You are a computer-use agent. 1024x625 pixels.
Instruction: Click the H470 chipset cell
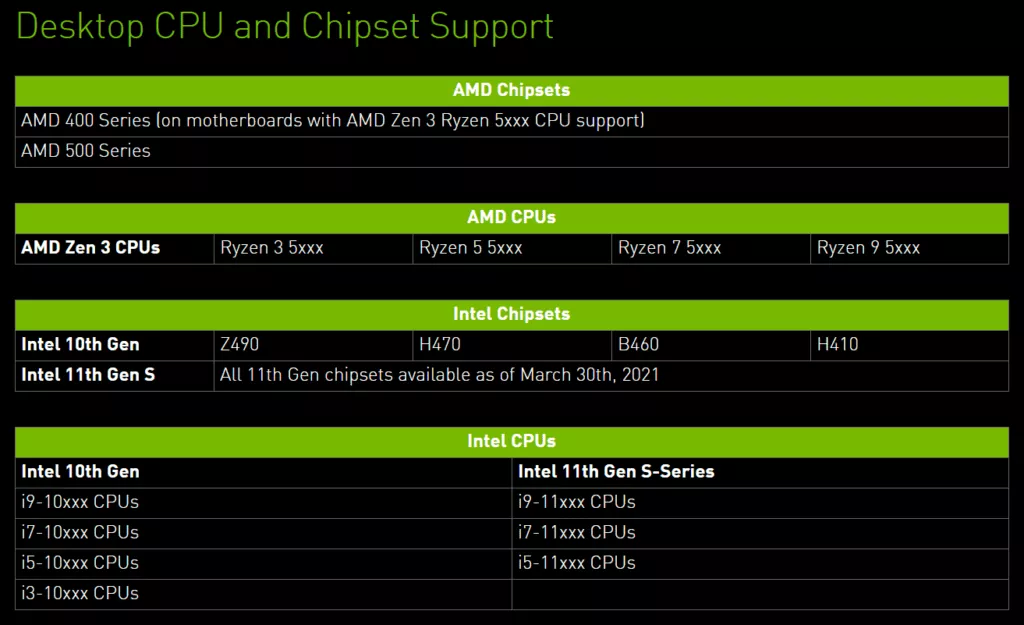click(512, 345)
